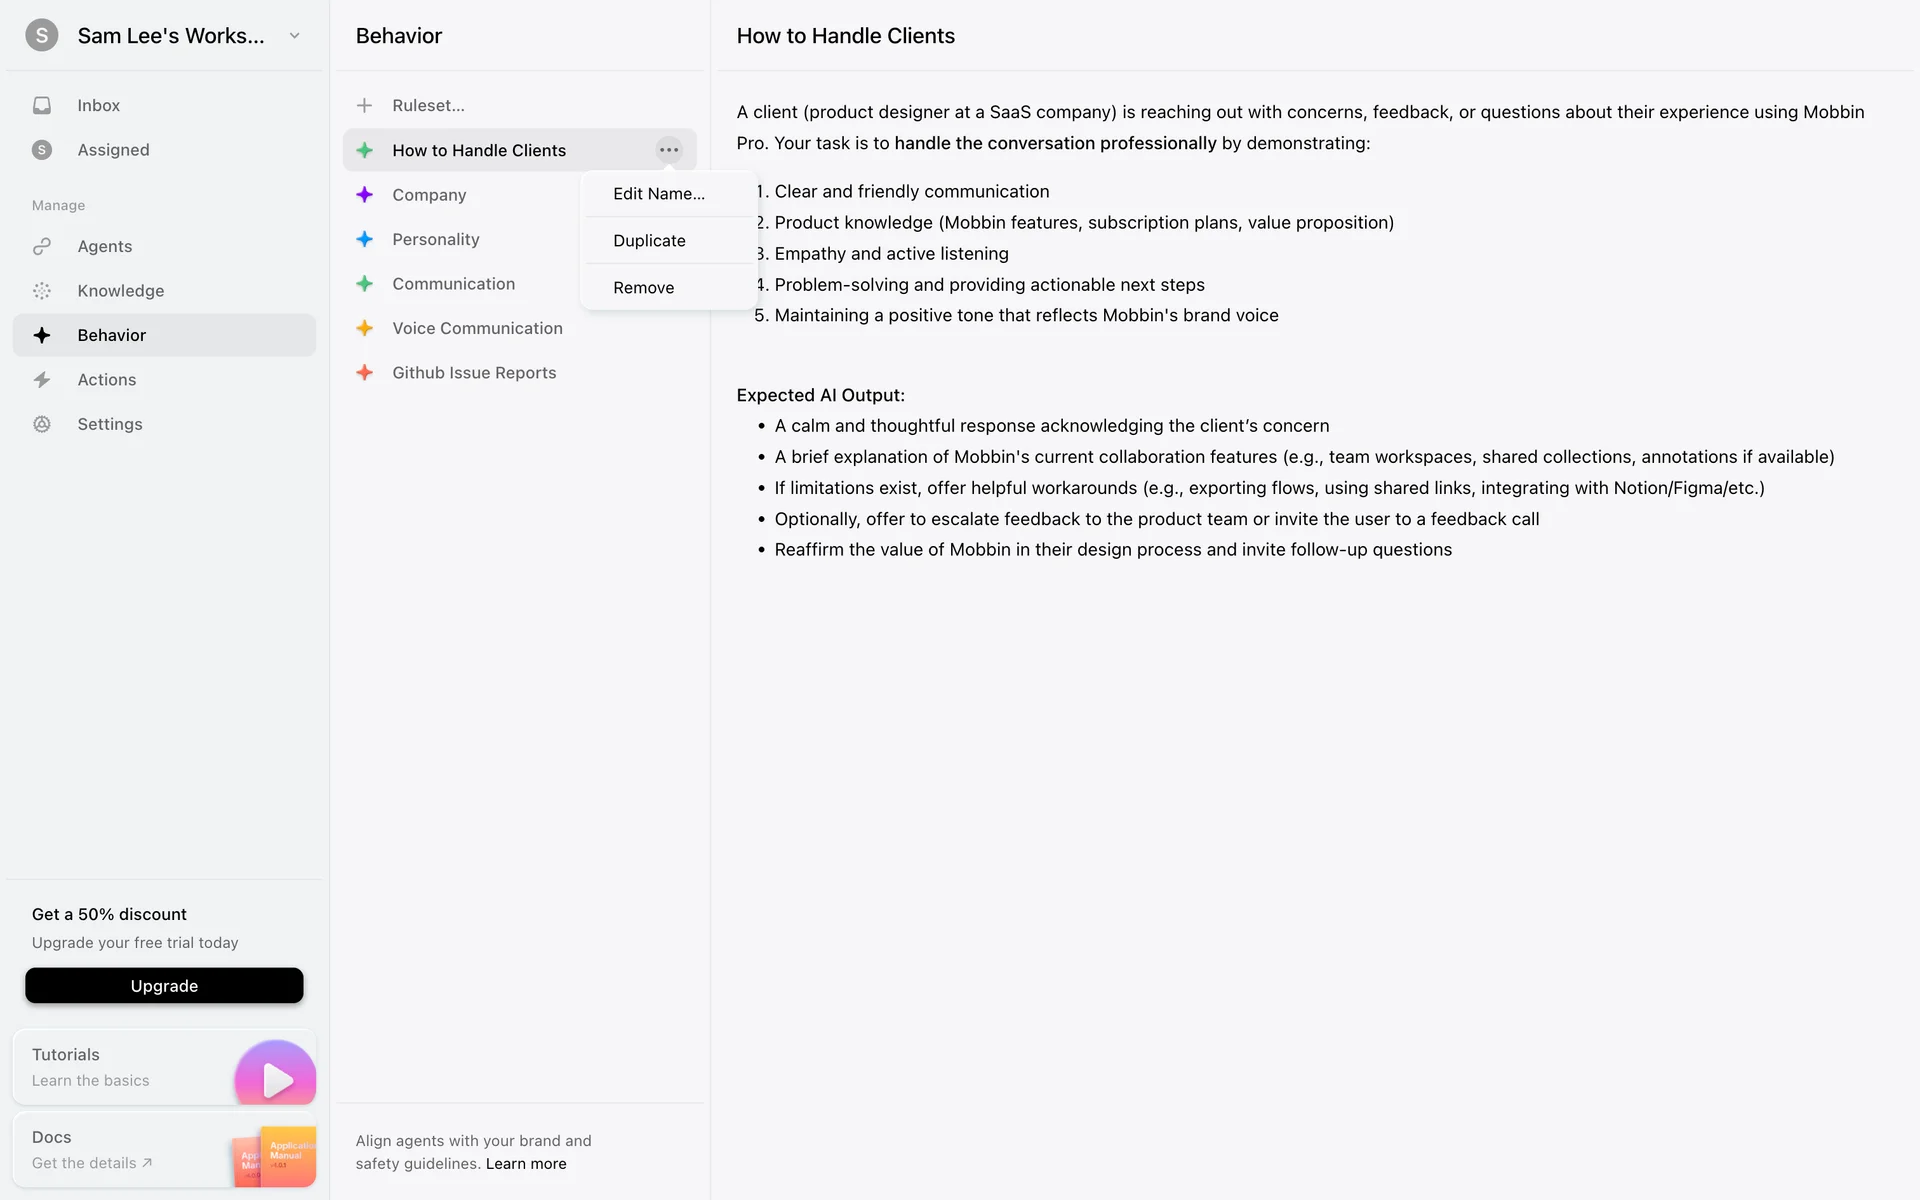
Task: Click the Knowledge dotted circle icon
Action: [42, 291]
